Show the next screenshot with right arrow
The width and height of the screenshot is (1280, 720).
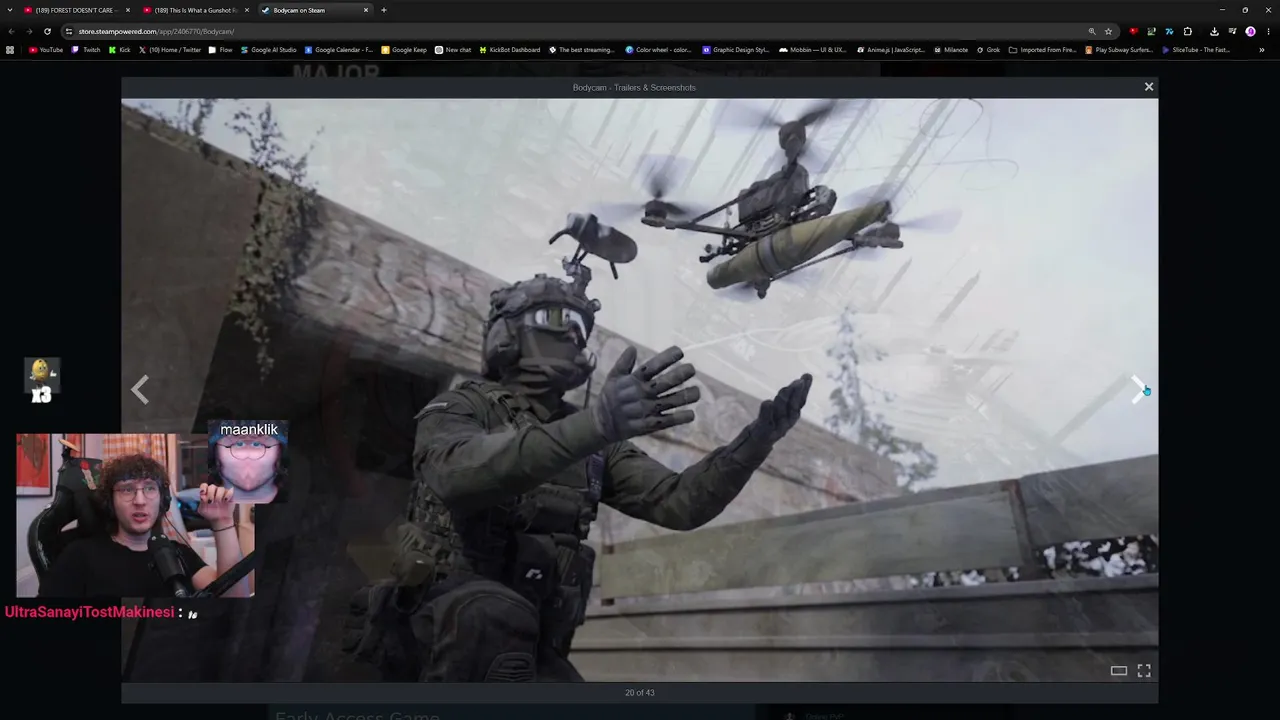point(1139,390)
